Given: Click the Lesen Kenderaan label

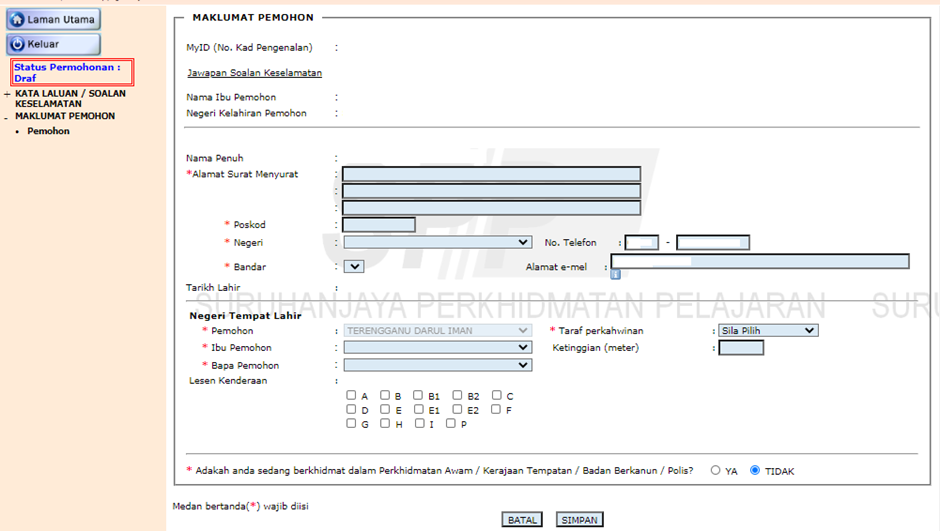Looking at the screenshot, I should click(228, 381).
